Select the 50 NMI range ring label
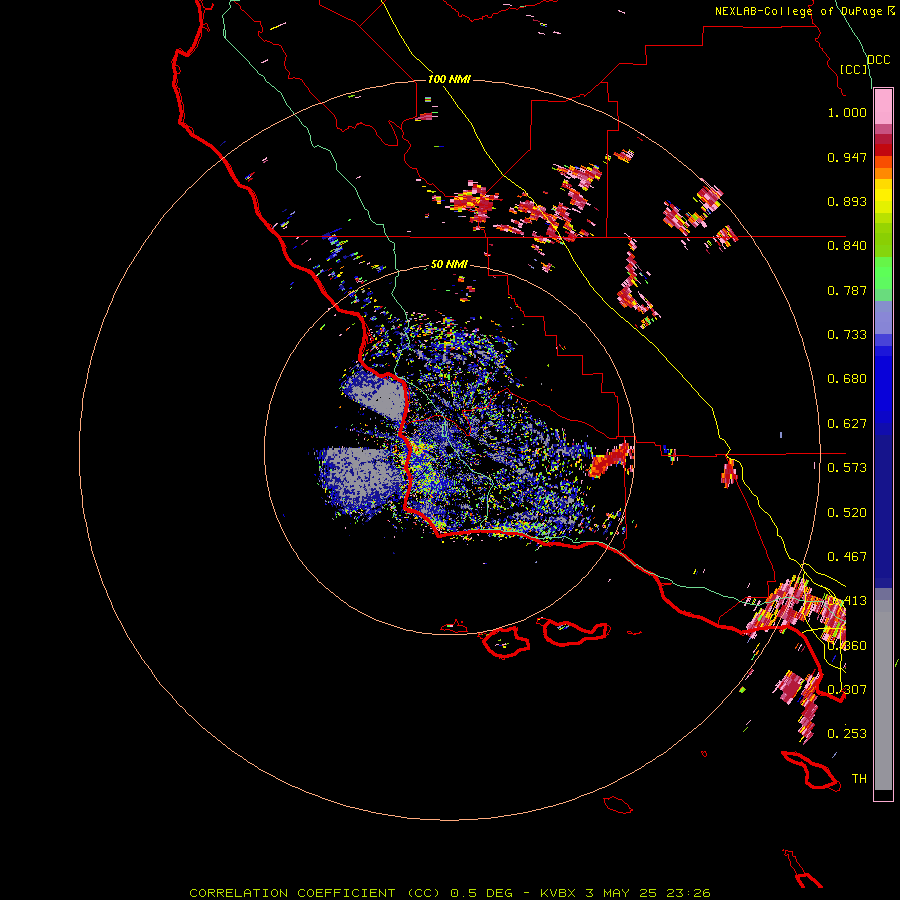This screenshot has width=900, height=900. coord(449,265)
